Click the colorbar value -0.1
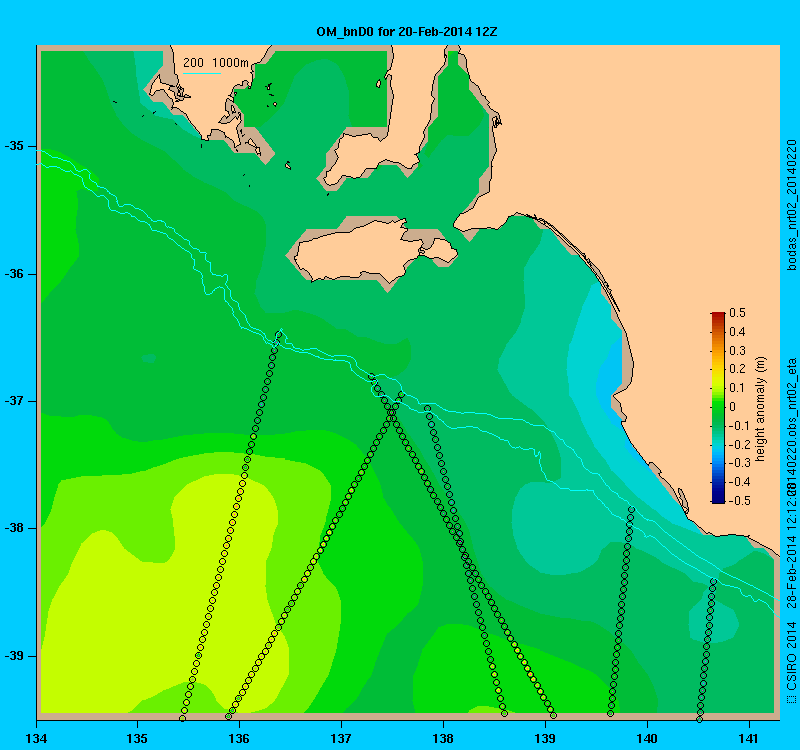Viewport: 800px width, 750px height. pyautogui.click(x=738, y=426)
